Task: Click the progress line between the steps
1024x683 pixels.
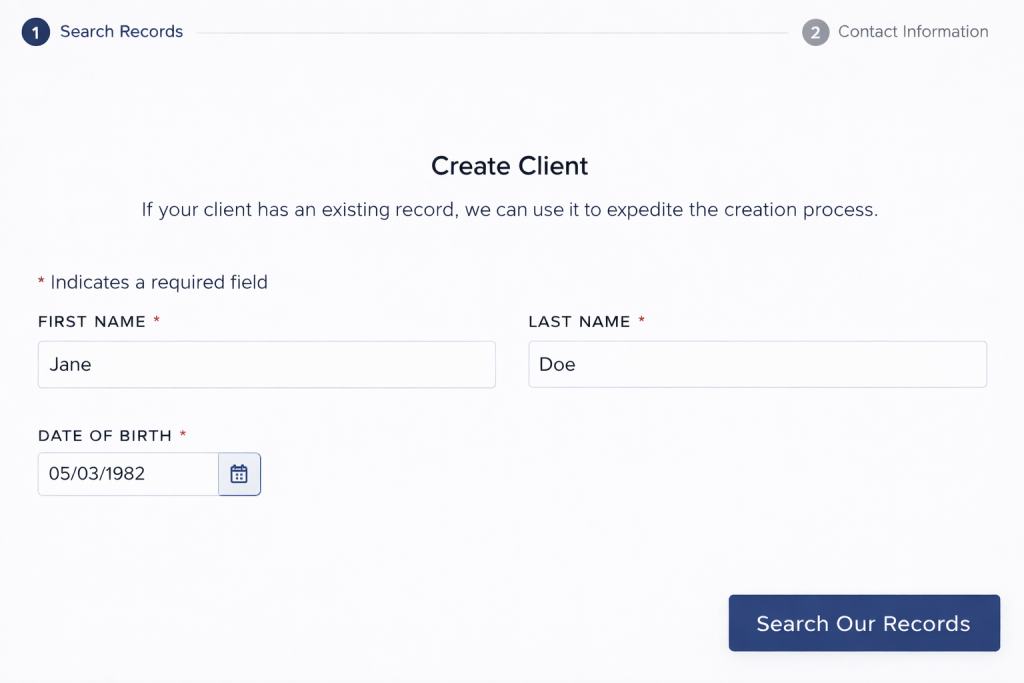Action: [492, 33]
